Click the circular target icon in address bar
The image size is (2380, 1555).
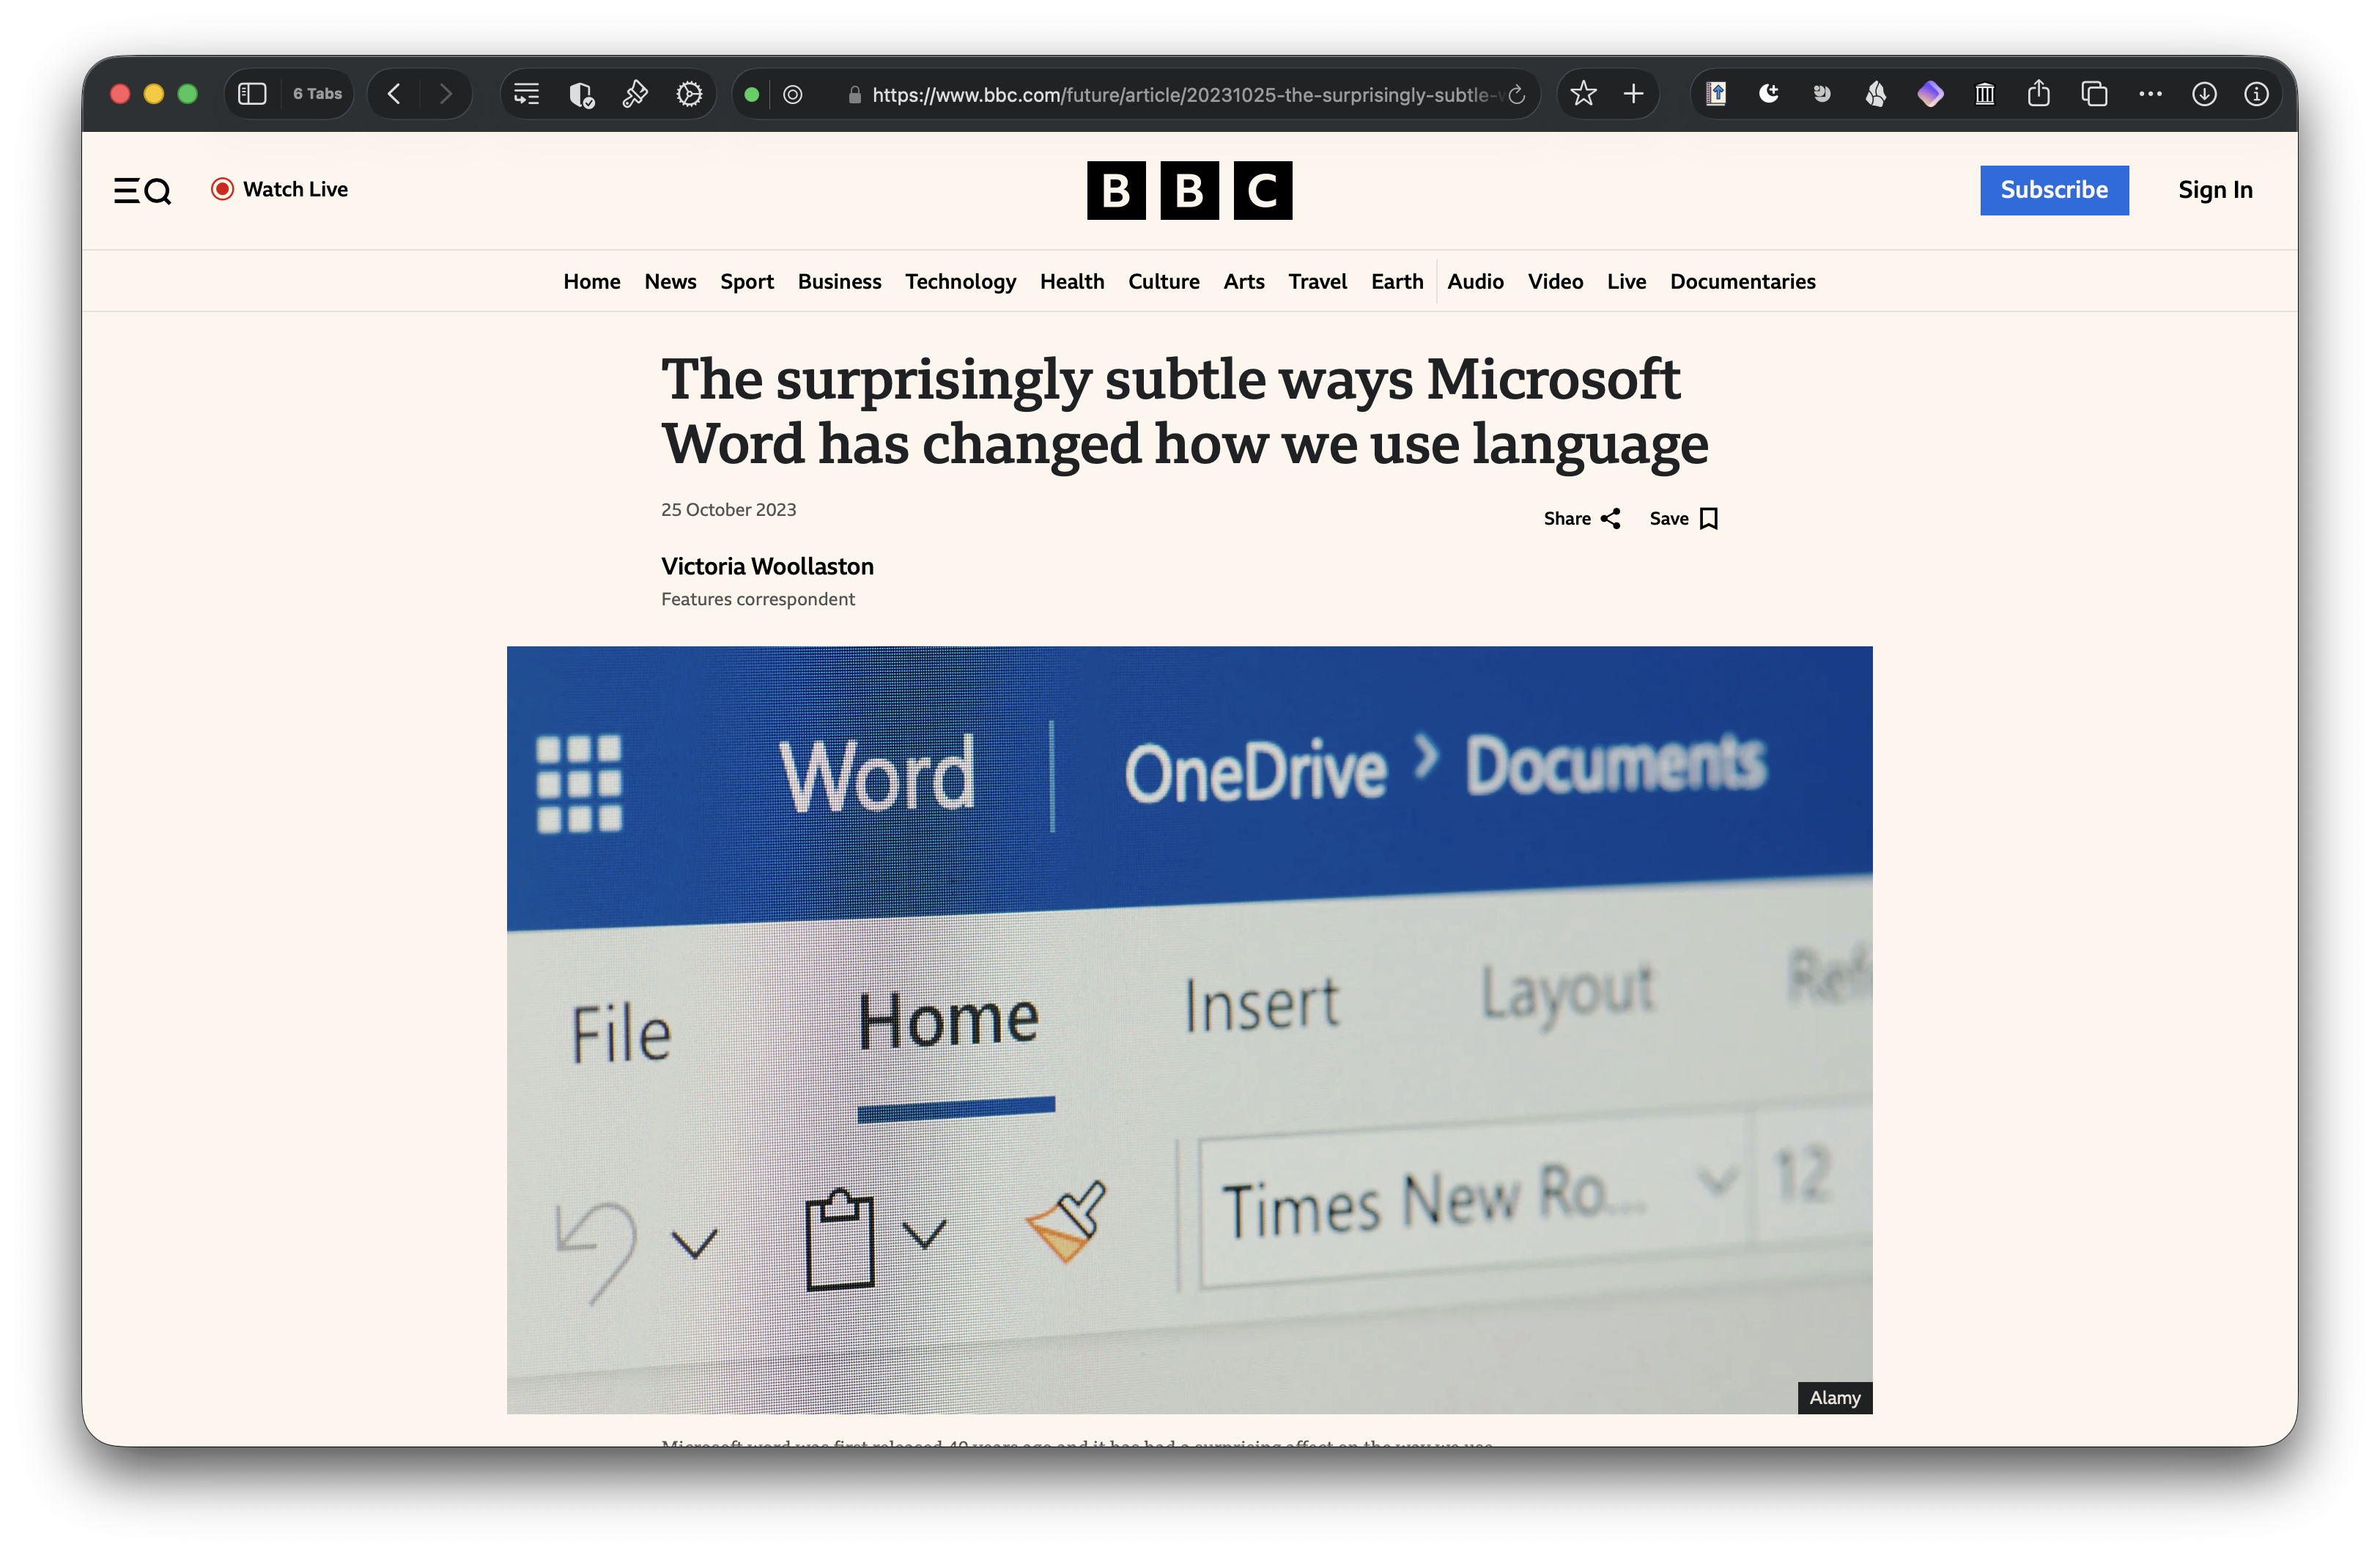pos(793,95)
